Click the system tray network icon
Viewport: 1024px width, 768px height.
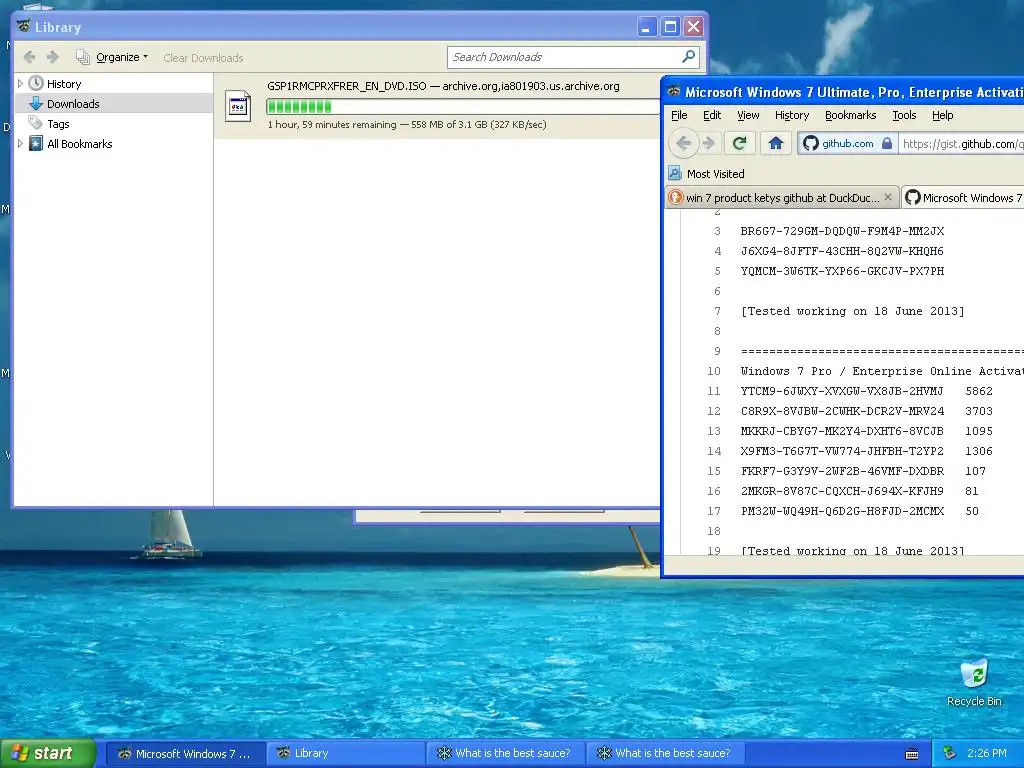point(950,754)
